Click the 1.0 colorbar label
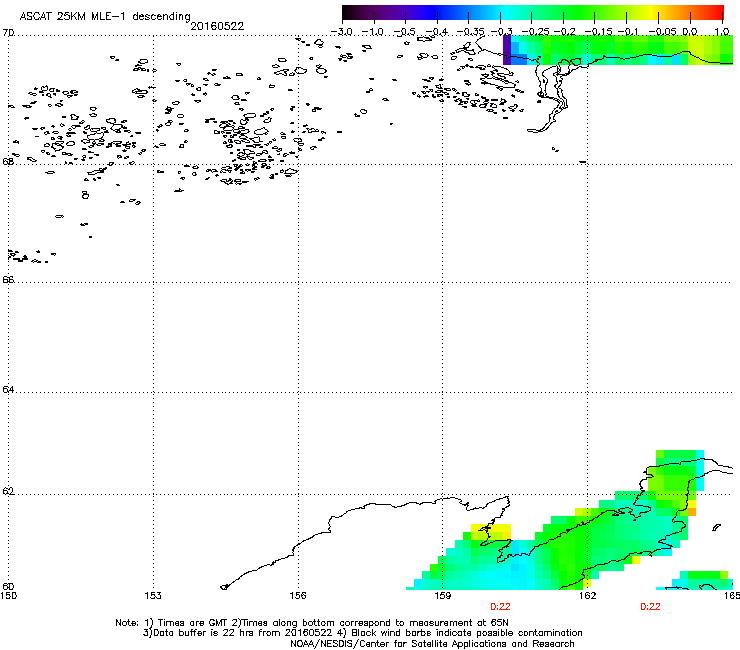The width and height of the screenshot is (740, 650). click(x=722, y=32)
